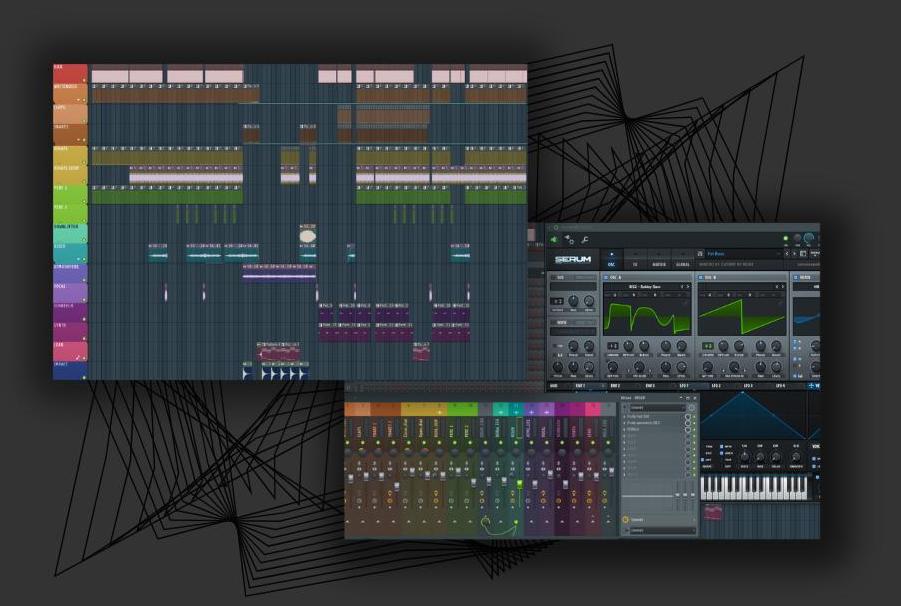Click the OSC B waveform display

tap(743, 316)
